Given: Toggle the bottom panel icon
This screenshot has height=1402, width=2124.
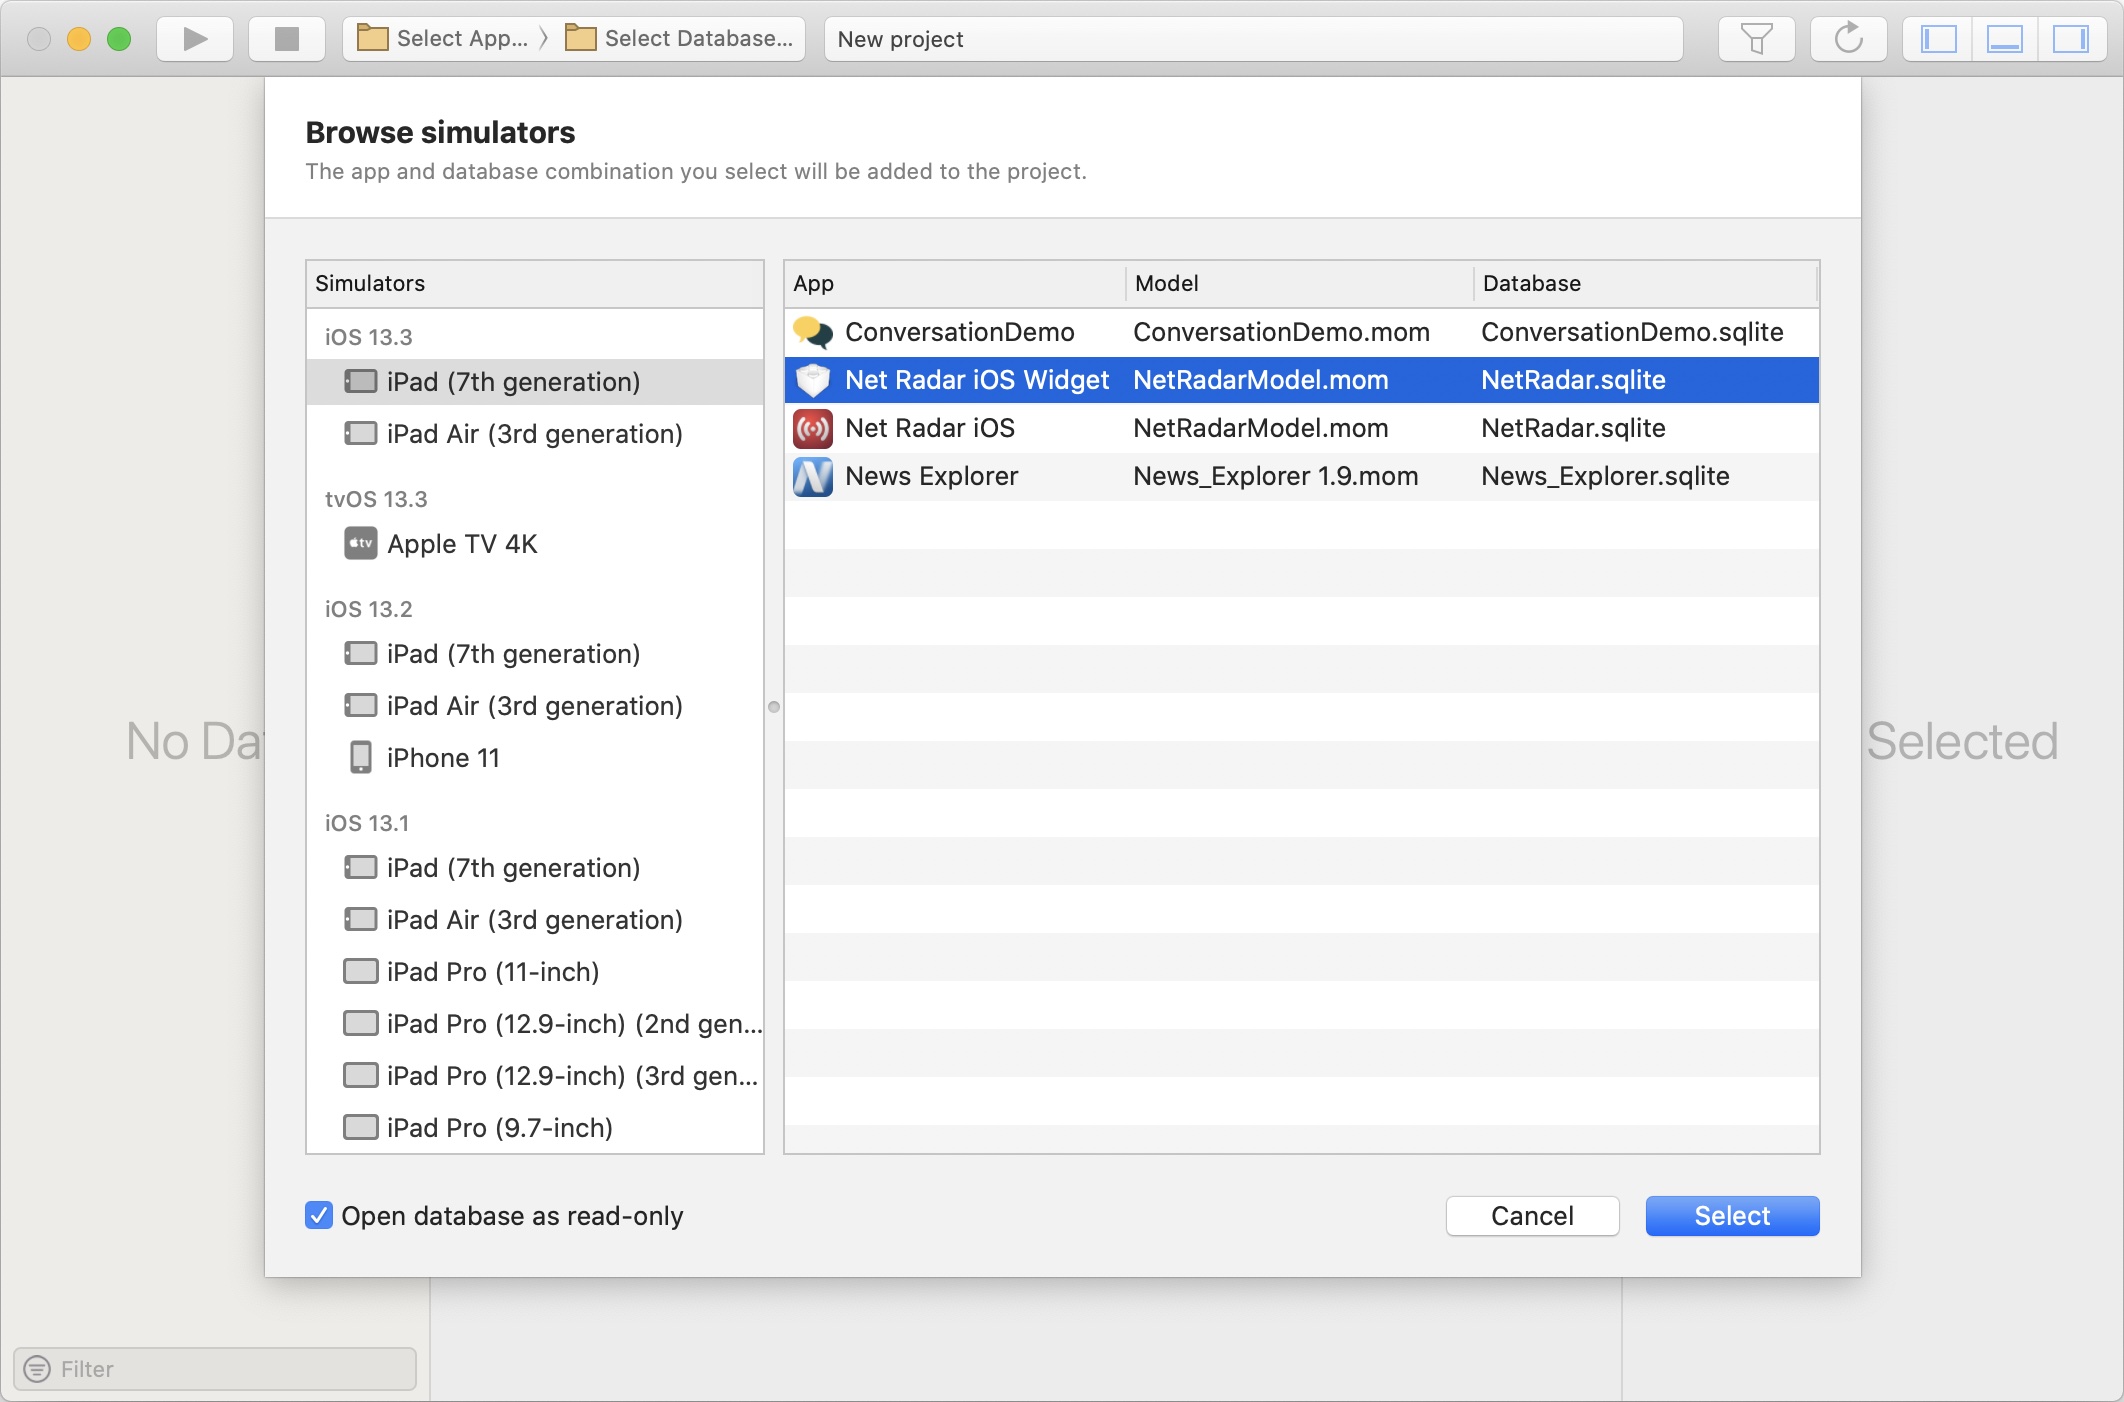Looking at the screenshot, I should [x=2004, y=39].
